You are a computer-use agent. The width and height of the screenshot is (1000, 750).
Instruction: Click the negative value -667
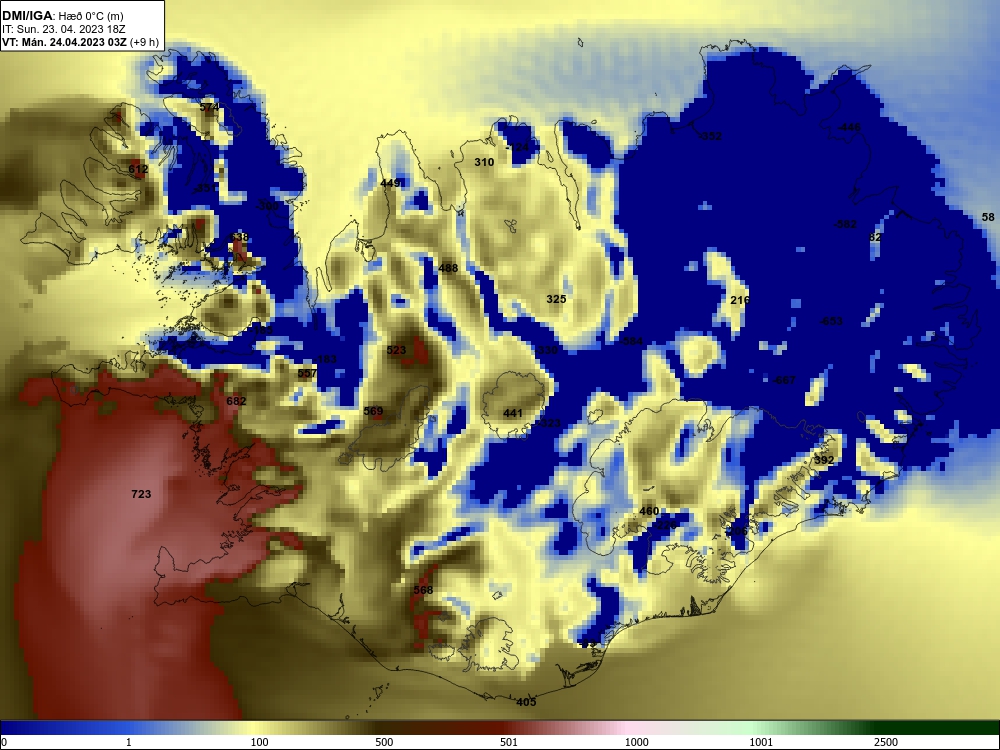tap(784, 380)
